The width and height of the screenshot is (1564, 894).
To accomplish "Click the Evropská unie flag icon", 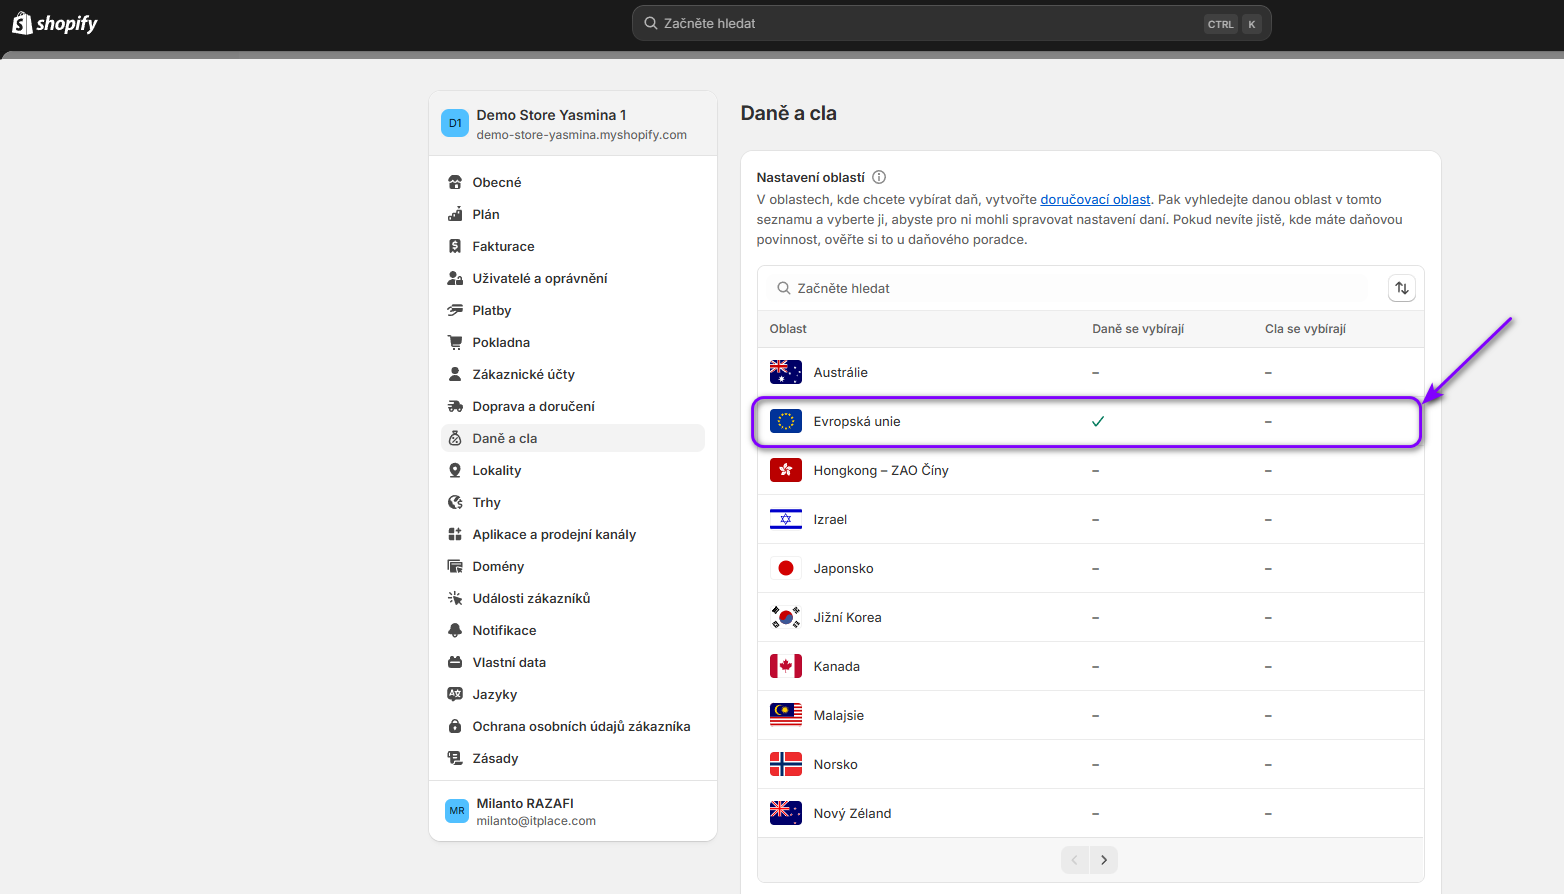I will 785,421.
